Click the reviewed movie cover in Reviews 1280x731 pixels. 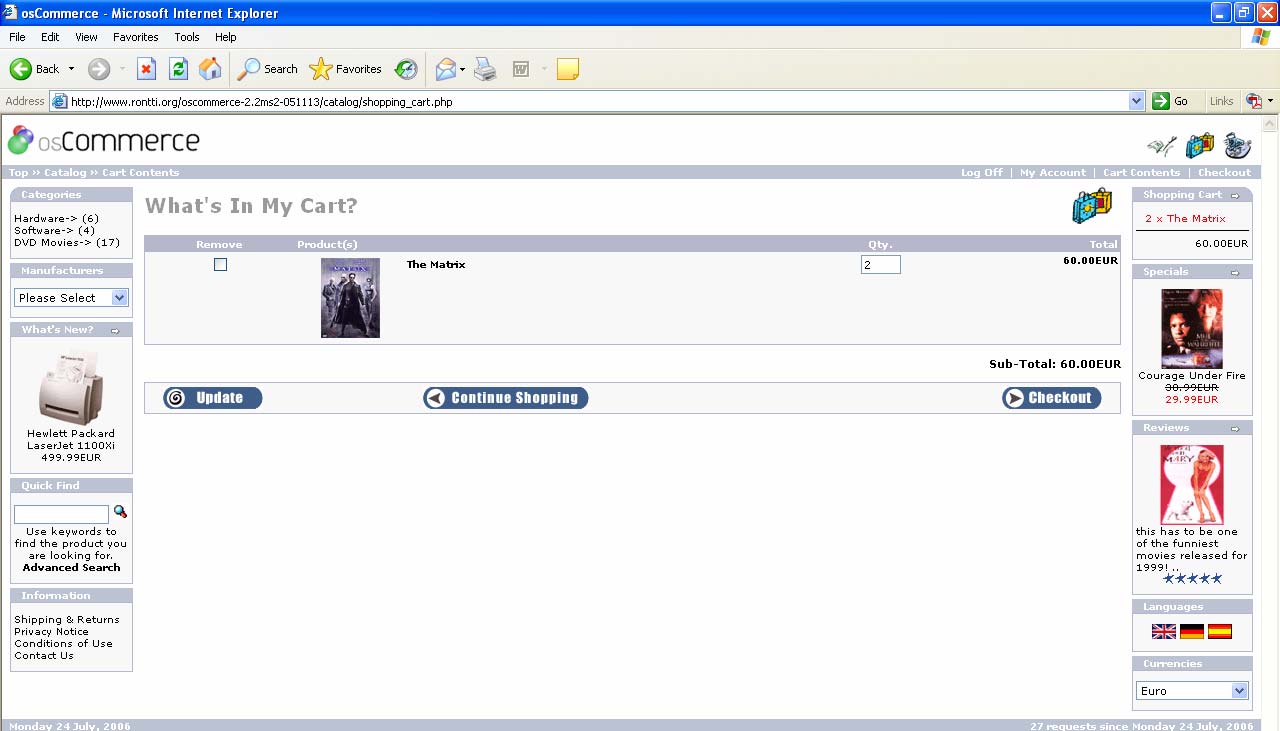click(1192, 485)
